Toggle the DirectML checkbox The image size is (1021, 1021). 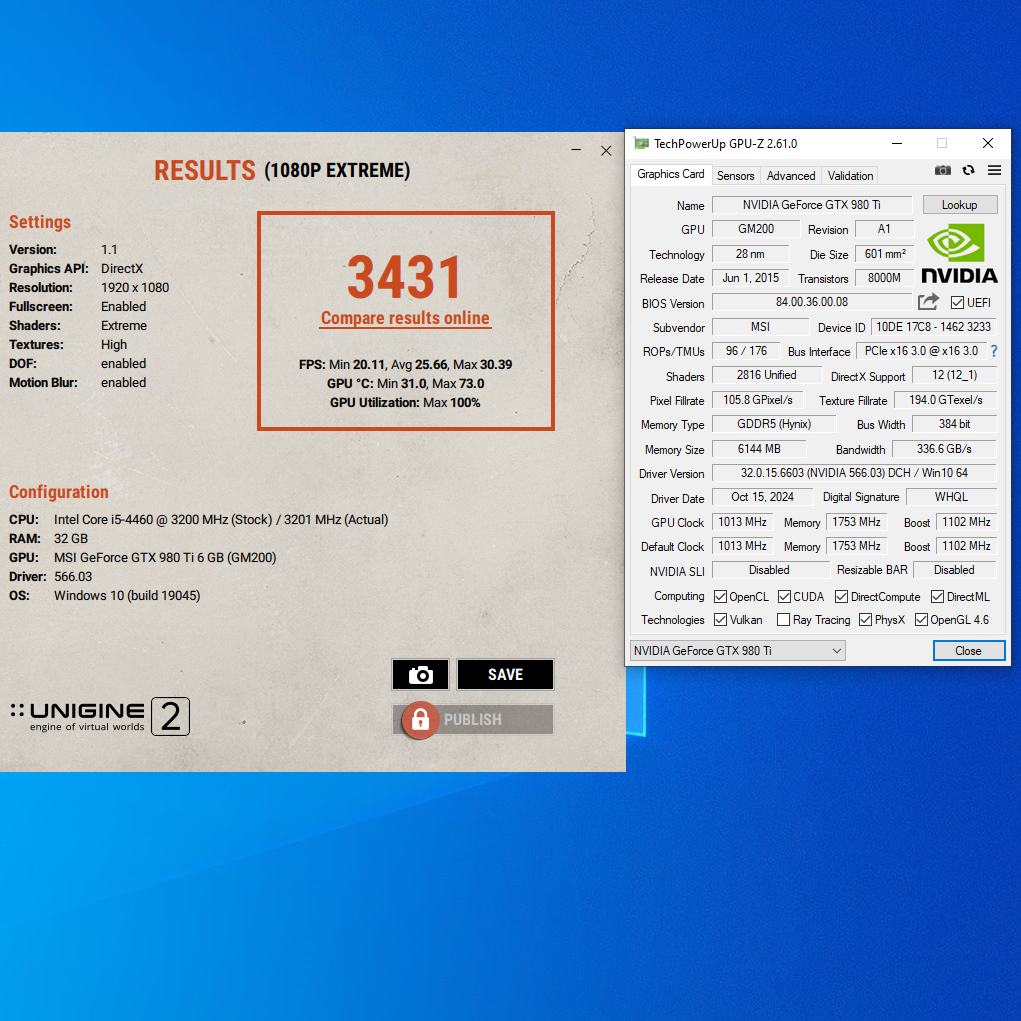938,596
